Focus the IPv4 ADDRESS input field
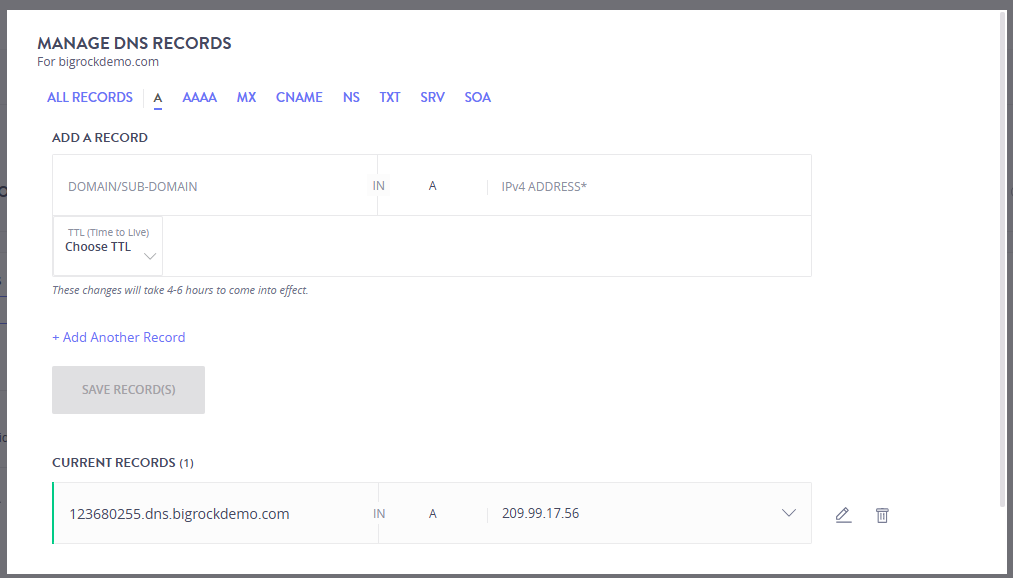The height and width of the screenshot is (578, 1013). click(x=649, y=186)
